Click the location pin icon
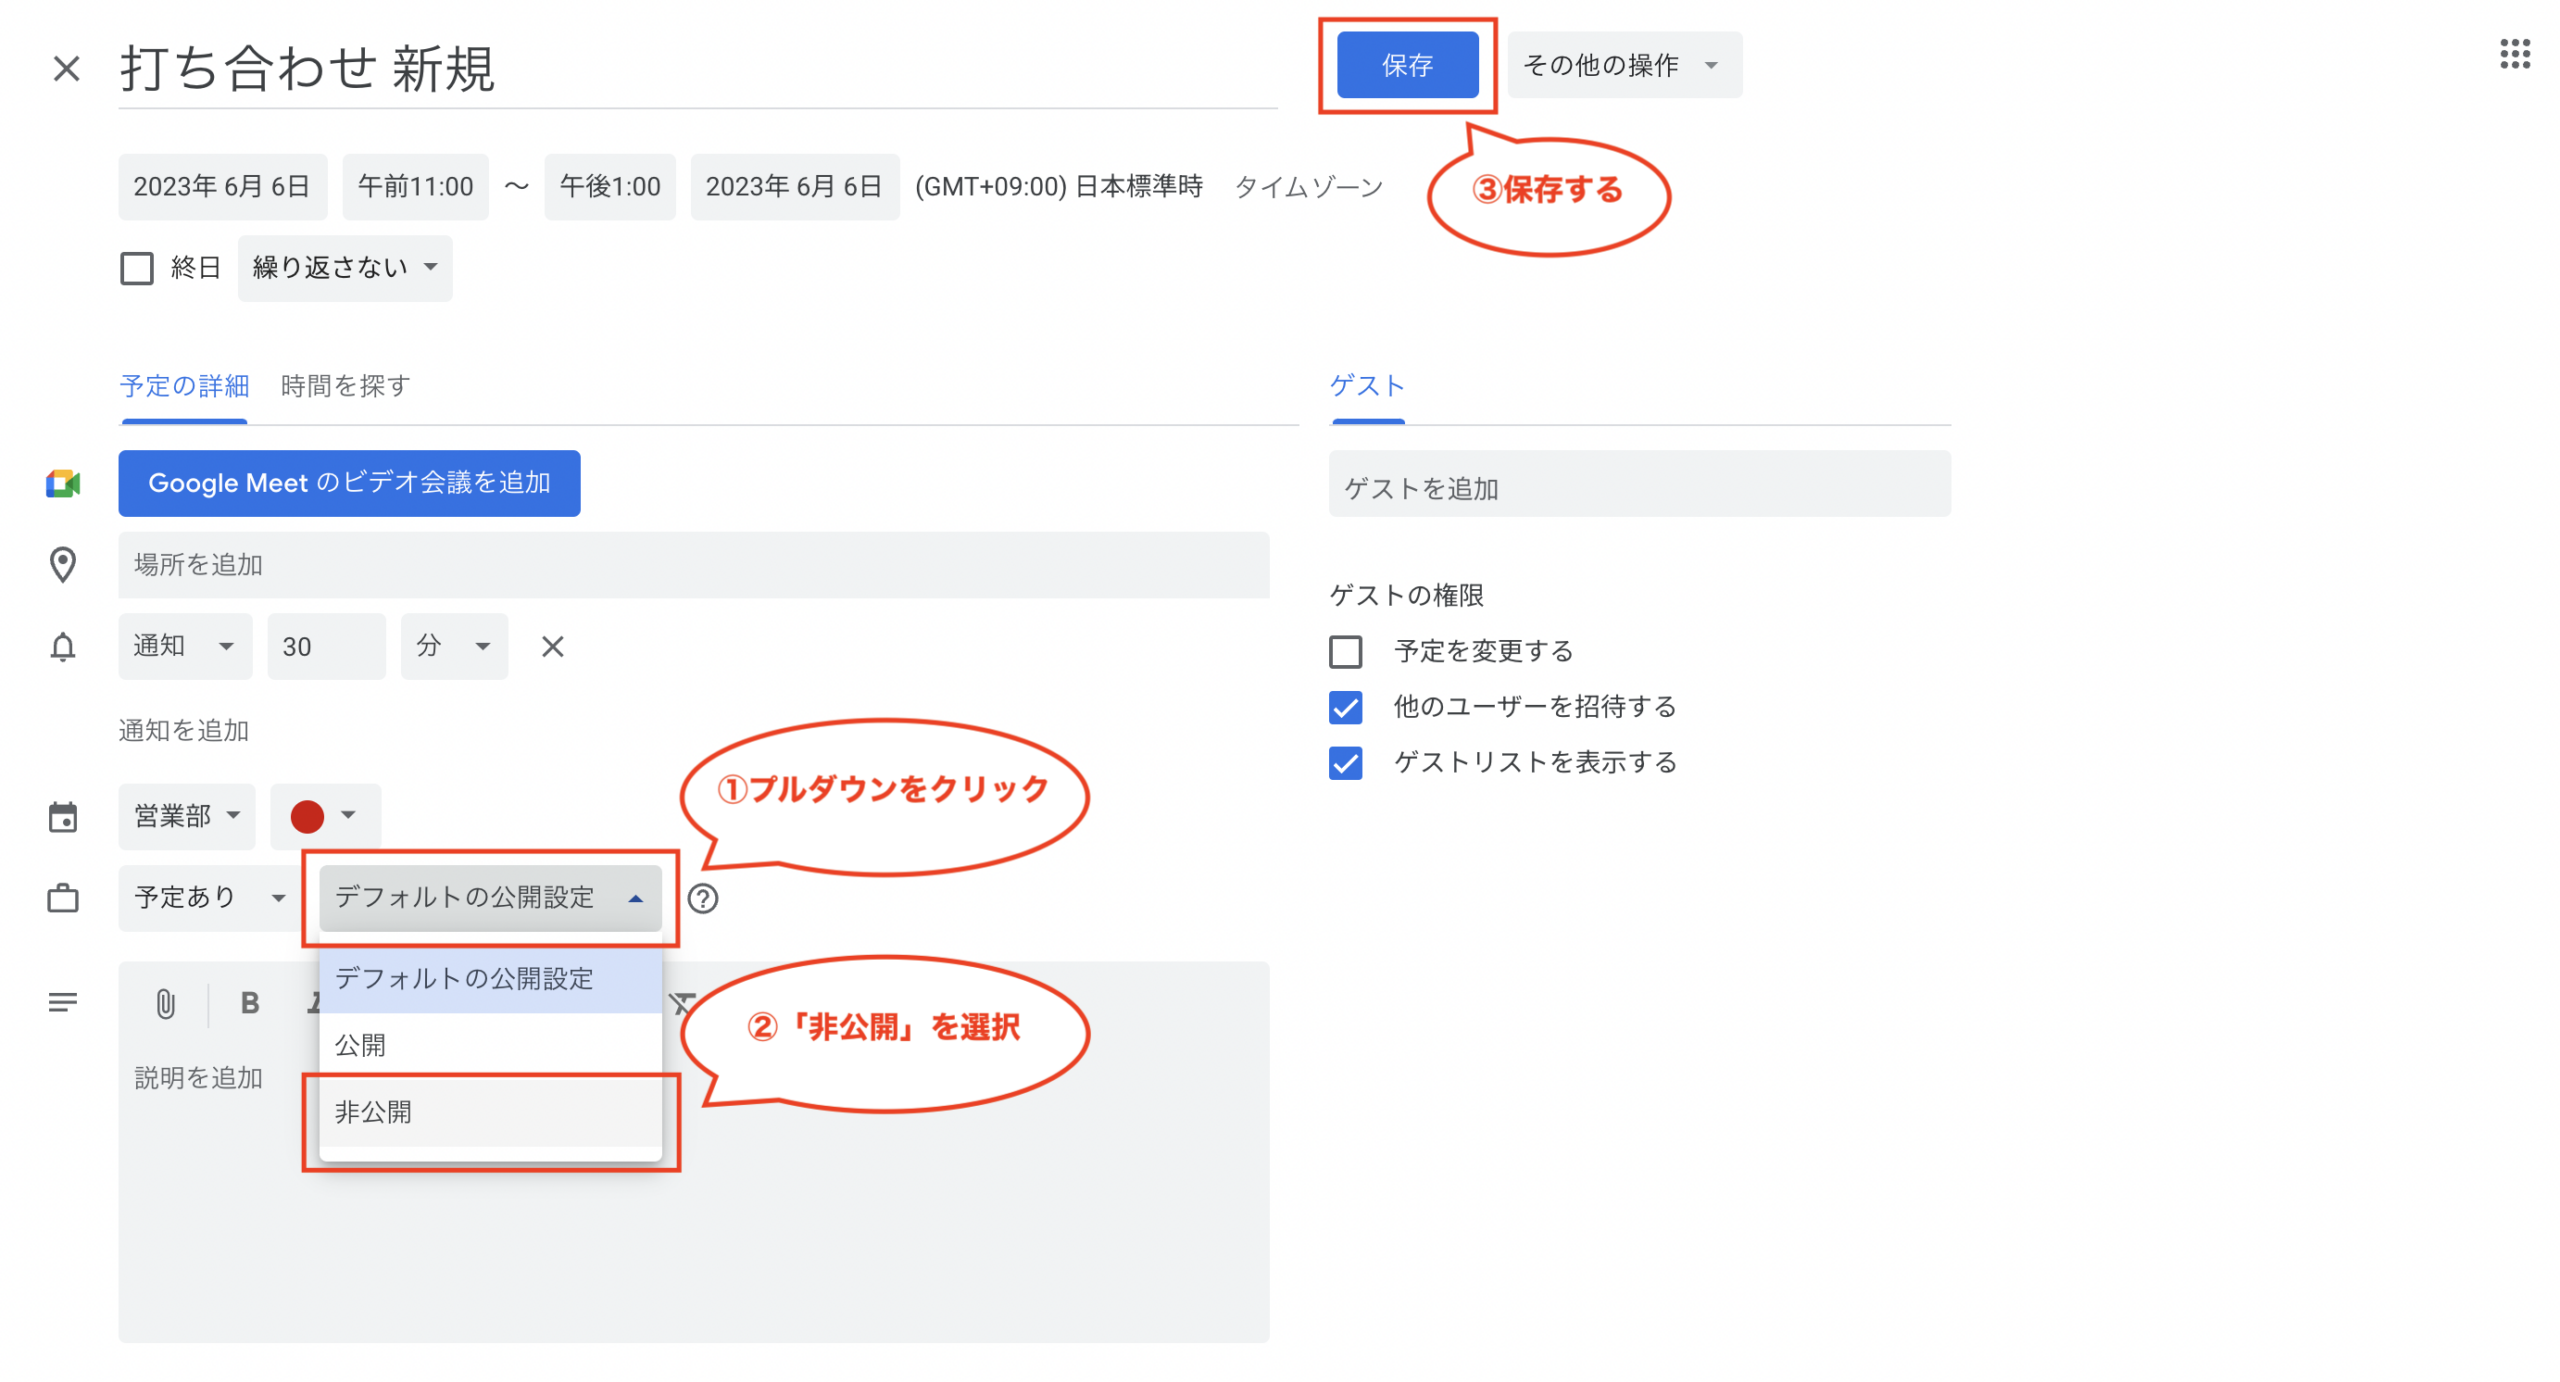 click(x=63, y=565)
